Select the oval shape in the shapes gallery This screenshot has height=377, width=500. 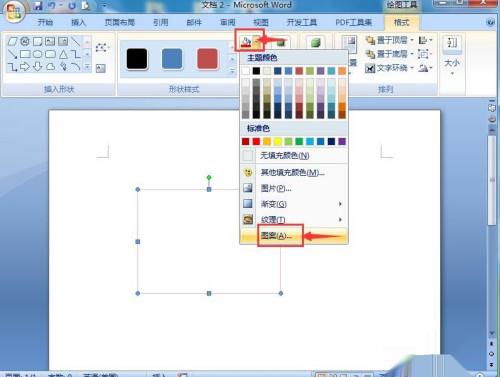[x=38, y=54]
